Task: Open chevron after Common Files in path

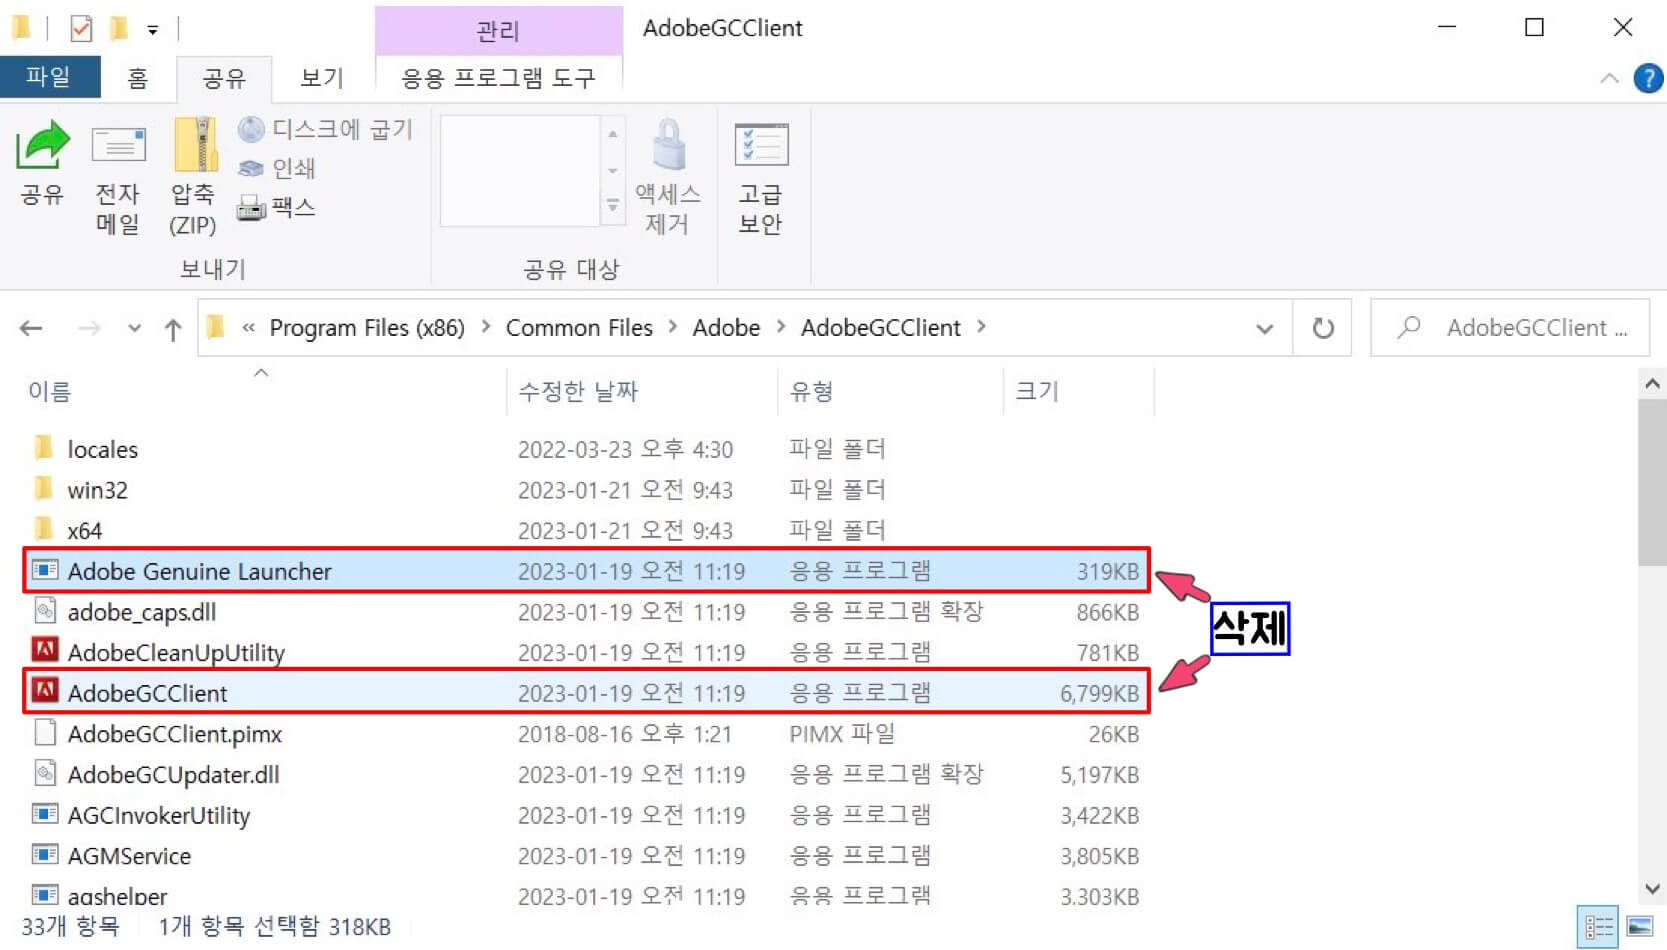Action: [x=672, y=327]
